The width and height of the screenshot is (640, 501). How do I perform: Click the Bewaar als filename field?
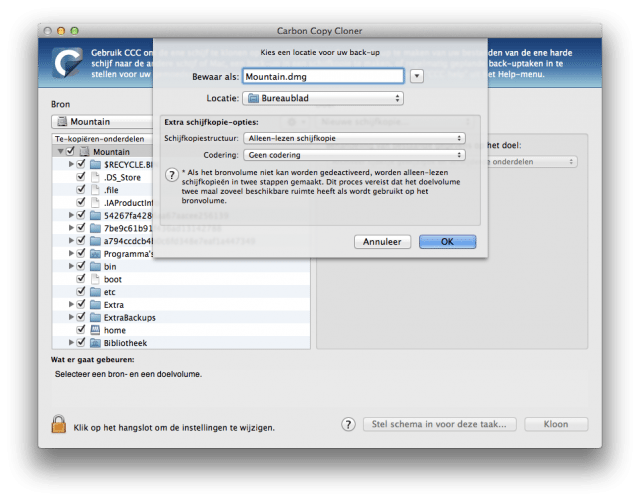pyautogui.click(x=323, y=76)
